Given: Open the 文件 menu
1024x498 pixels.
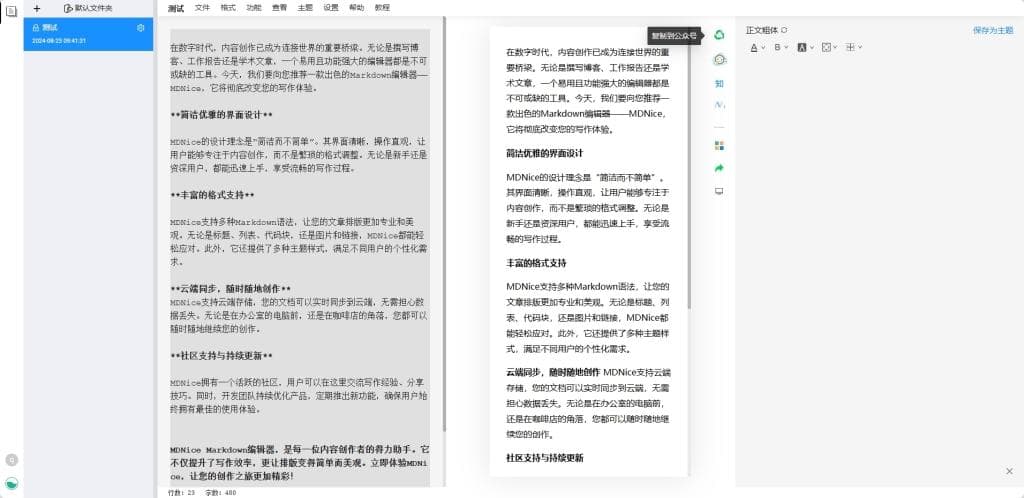Looking at the screenshot, I should [202, 8].
